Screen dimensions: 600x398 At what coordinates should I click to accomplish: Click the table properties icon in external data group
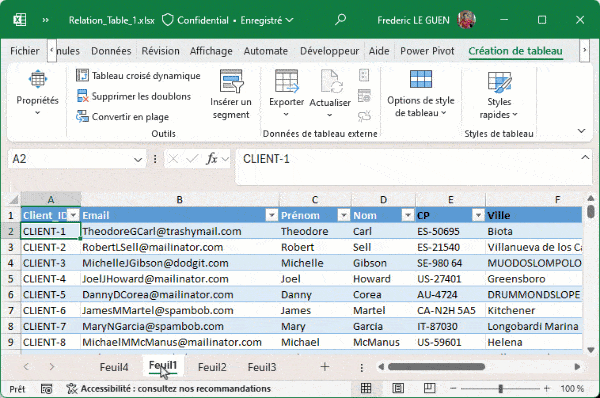[364, 75]
